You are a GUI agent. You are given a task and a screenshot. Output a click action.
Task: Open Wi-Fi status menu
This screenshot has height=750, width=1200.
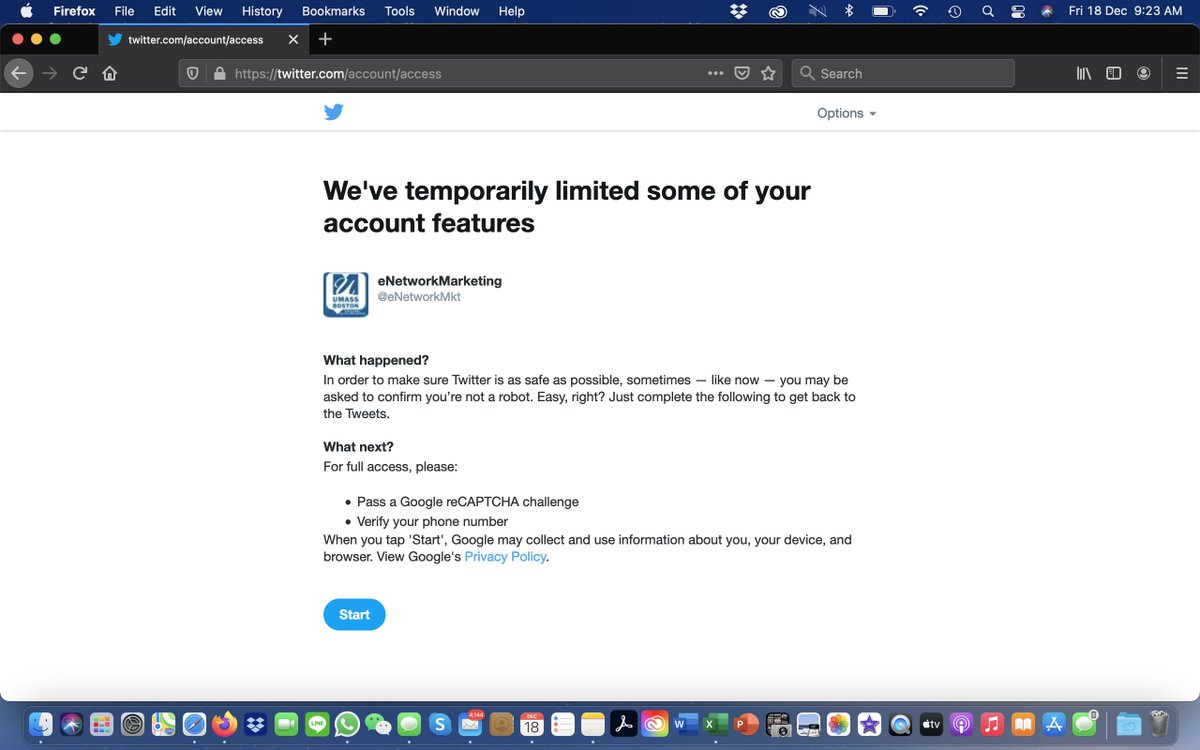point(920,11)
